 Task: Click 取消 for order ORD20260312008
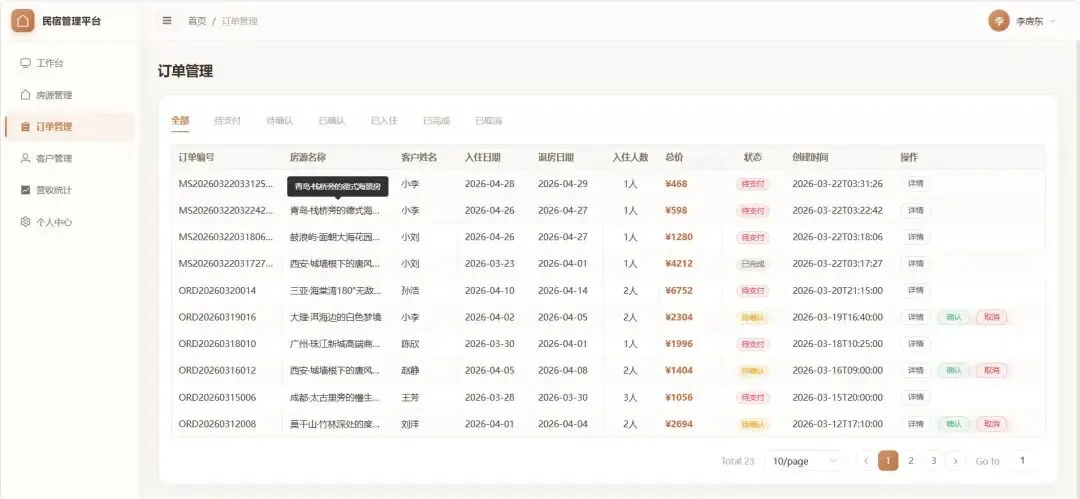(992, 424)
